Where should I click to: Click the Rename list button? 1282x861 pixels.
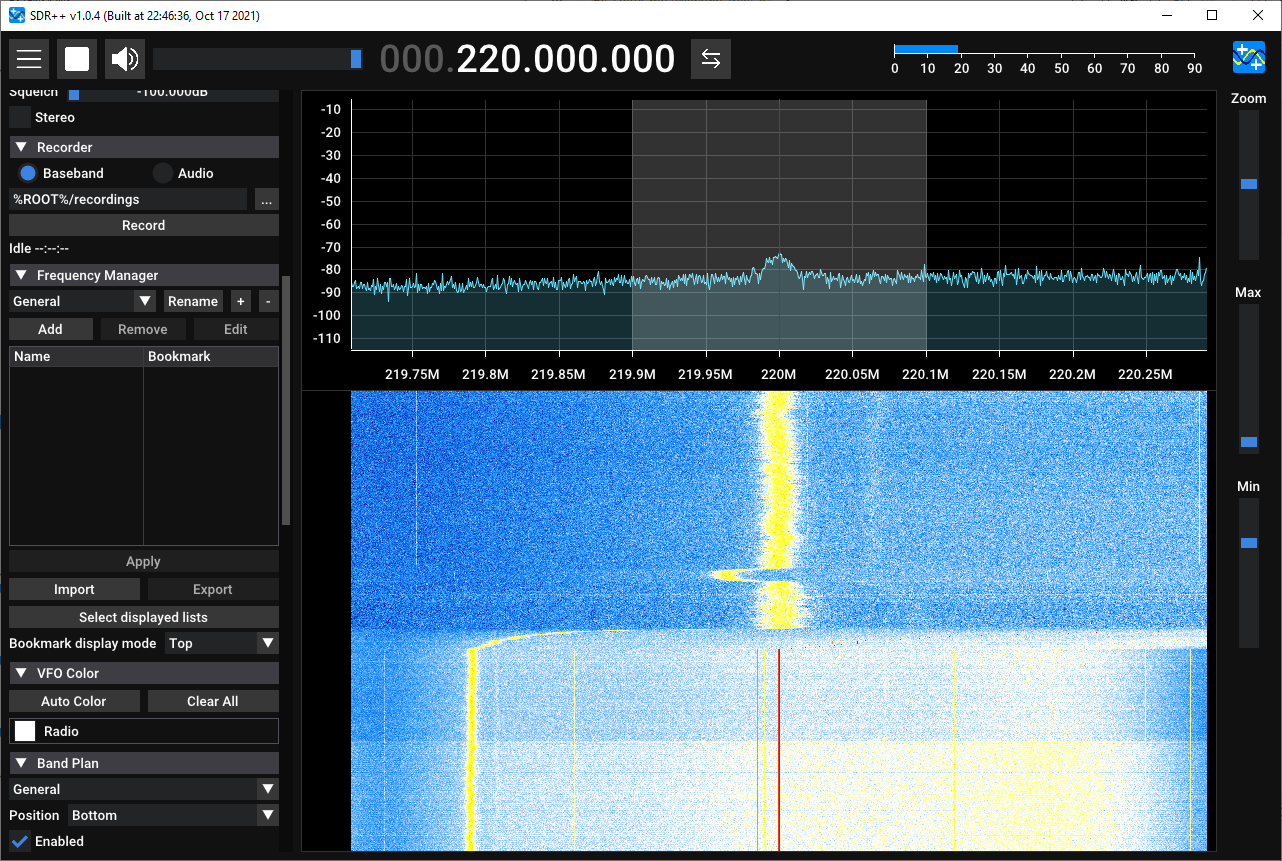(193, 301)
